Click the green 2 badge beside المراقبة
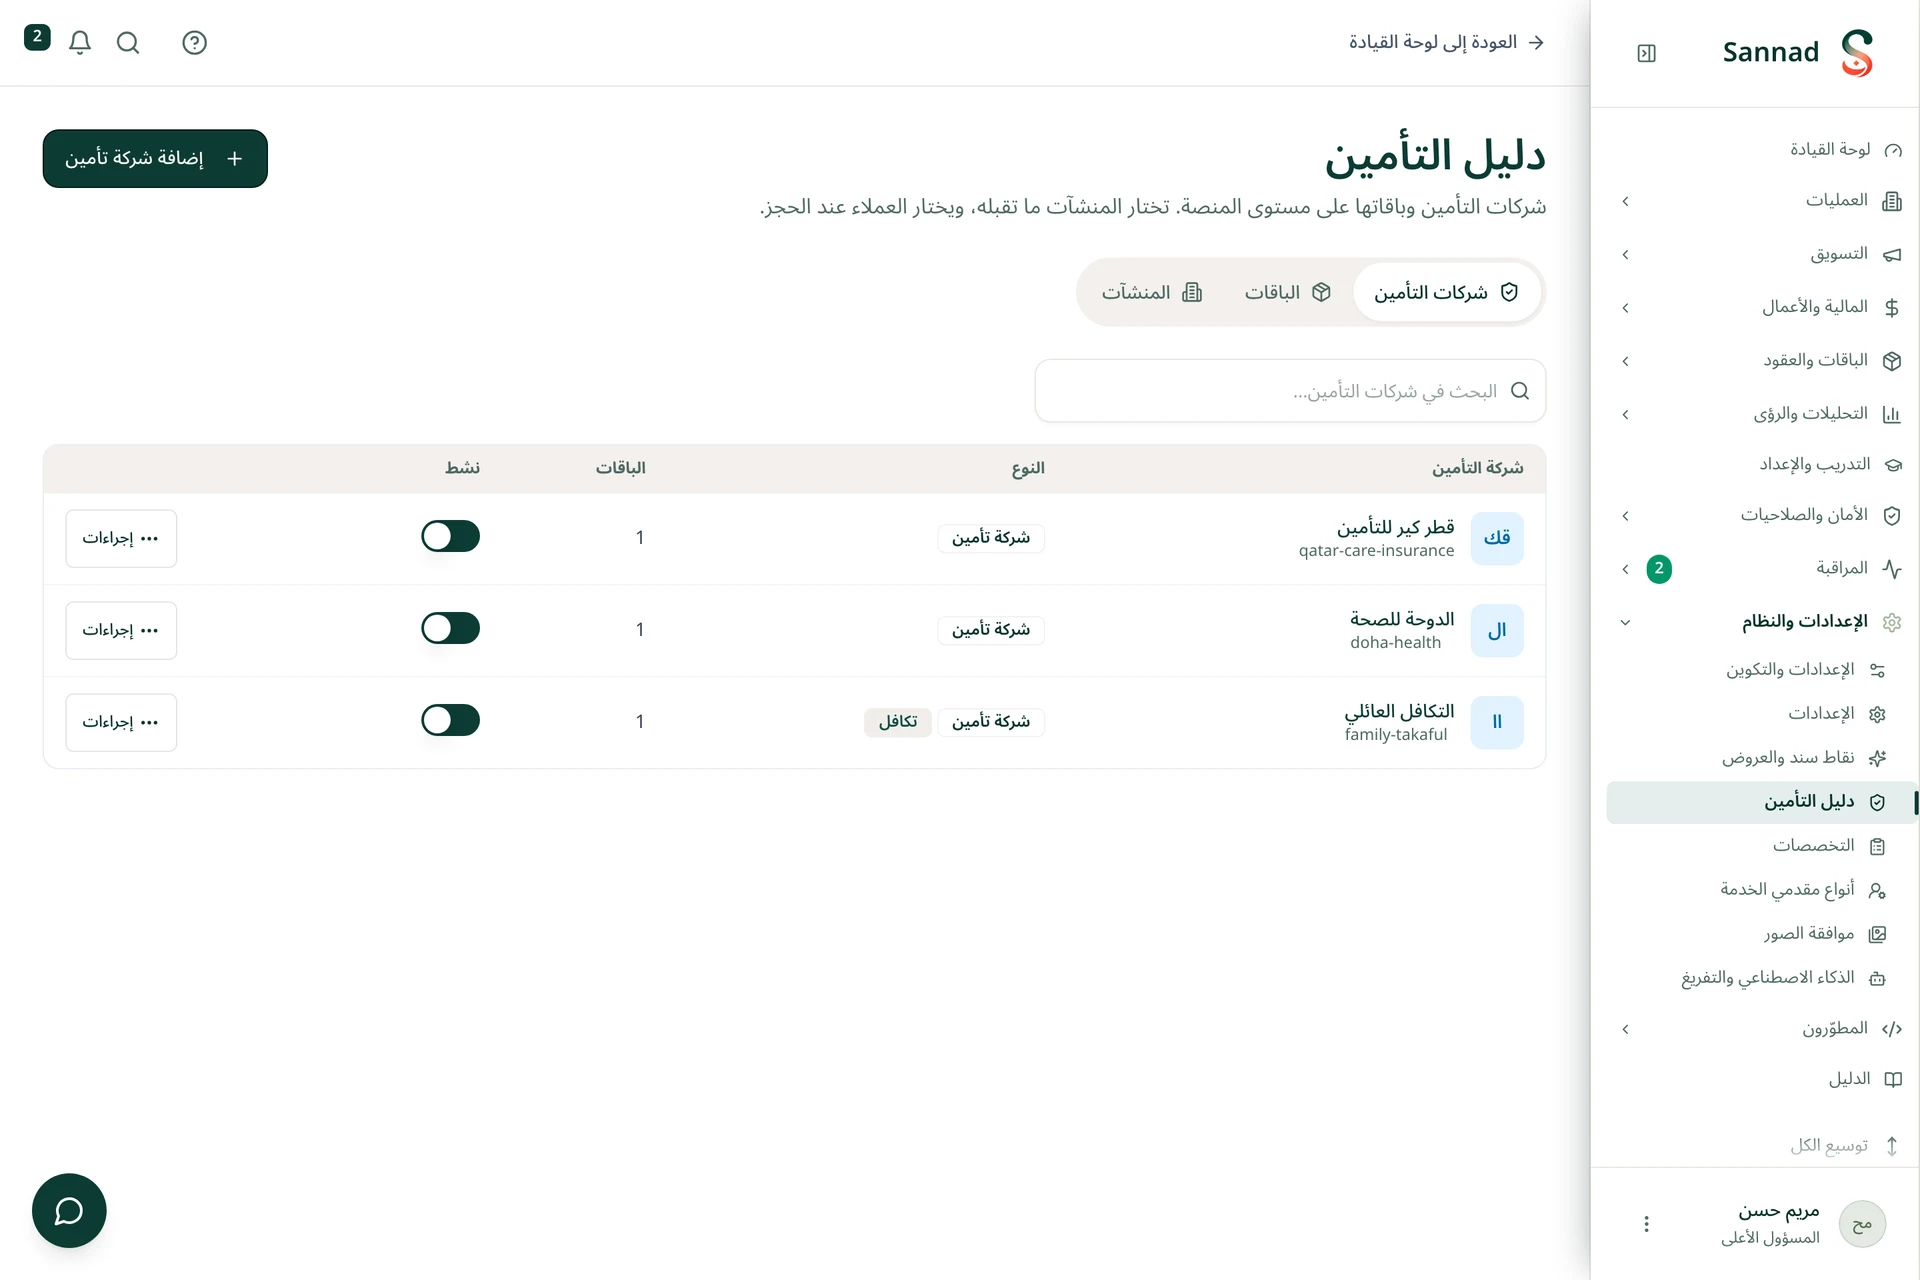 point(1659,569)
